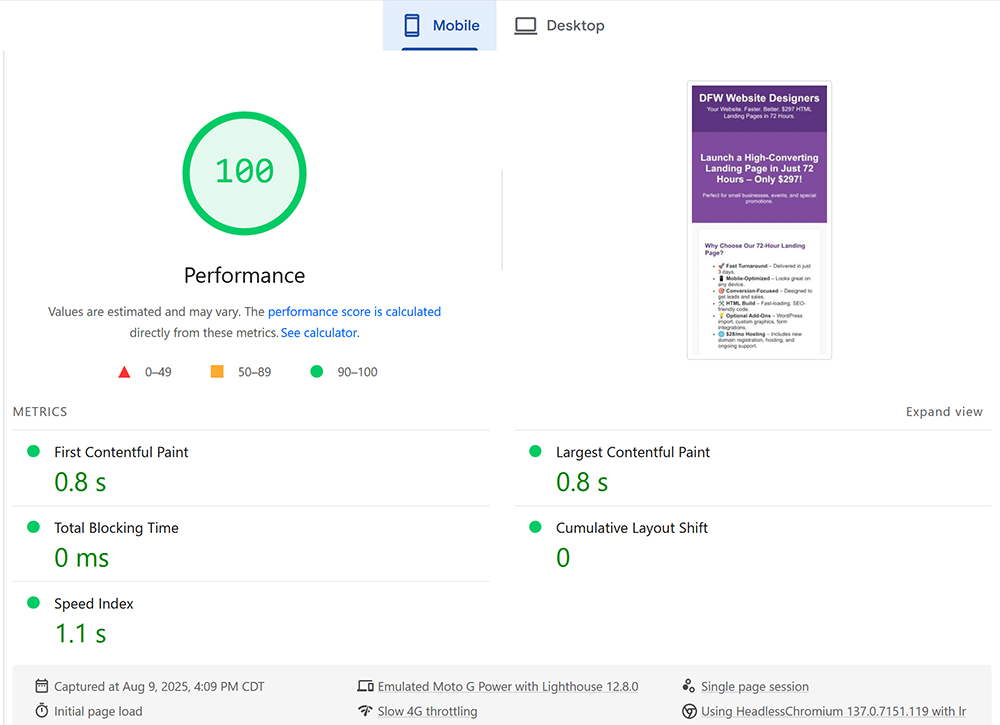
Task: Click the session icon near Single page session
Action: tap(688, 686)
